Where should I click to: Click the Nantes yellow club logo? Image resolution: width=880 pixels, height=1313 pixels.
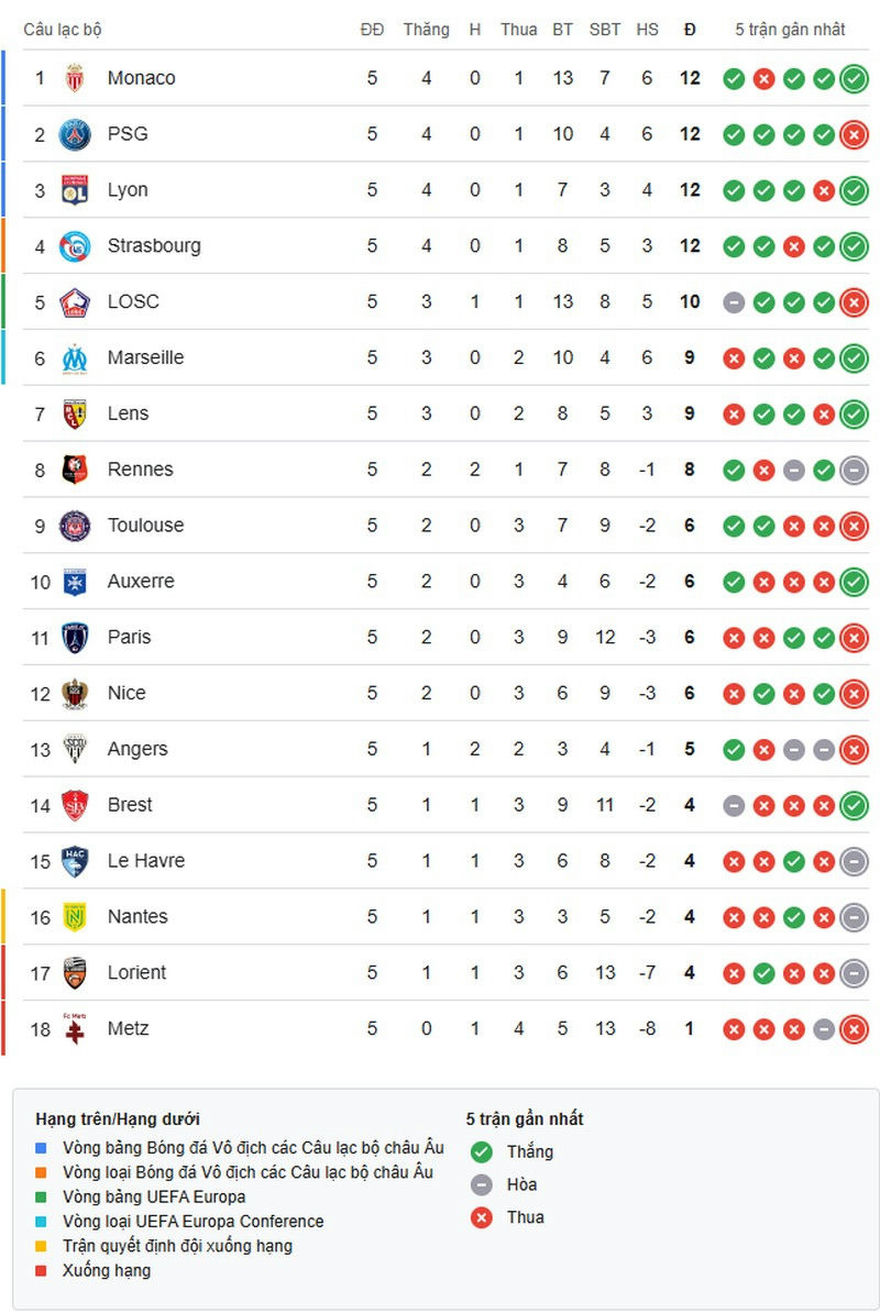75,917
